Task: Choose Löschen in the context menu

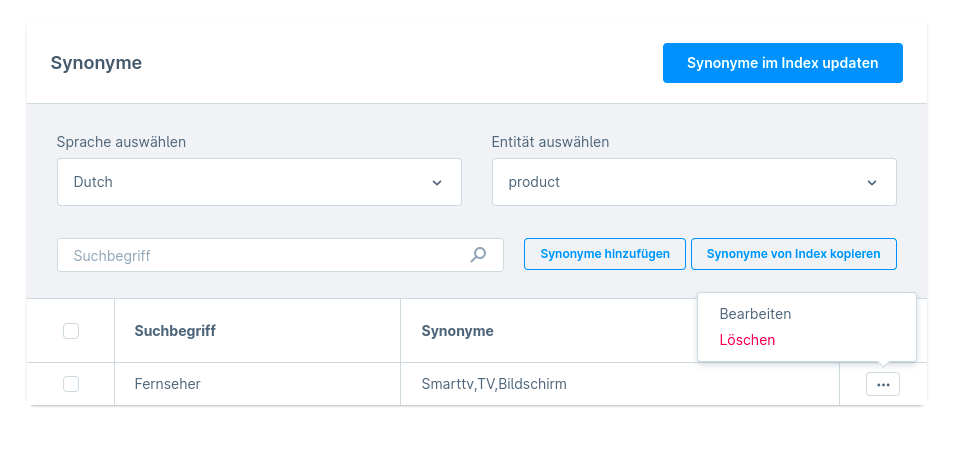Action: pyautogui.click(x=747, y=340)
